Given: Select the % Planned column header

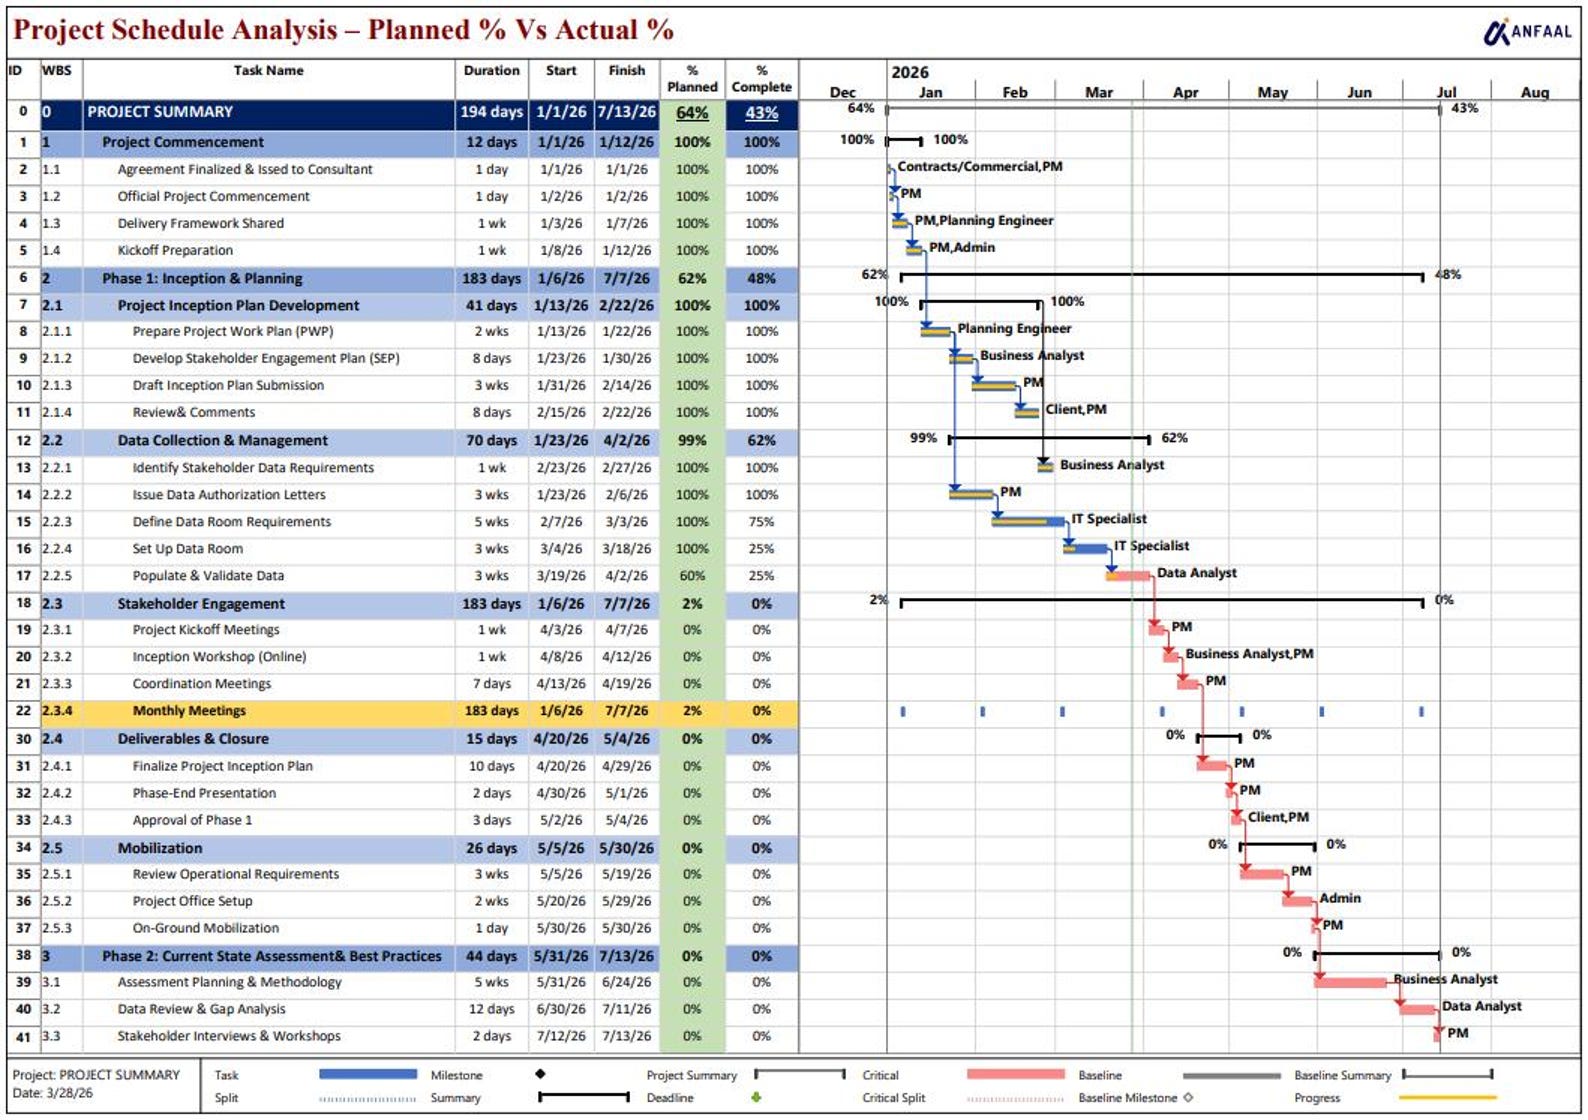Looking at the screenshot, I should click(x=692, y=78).
